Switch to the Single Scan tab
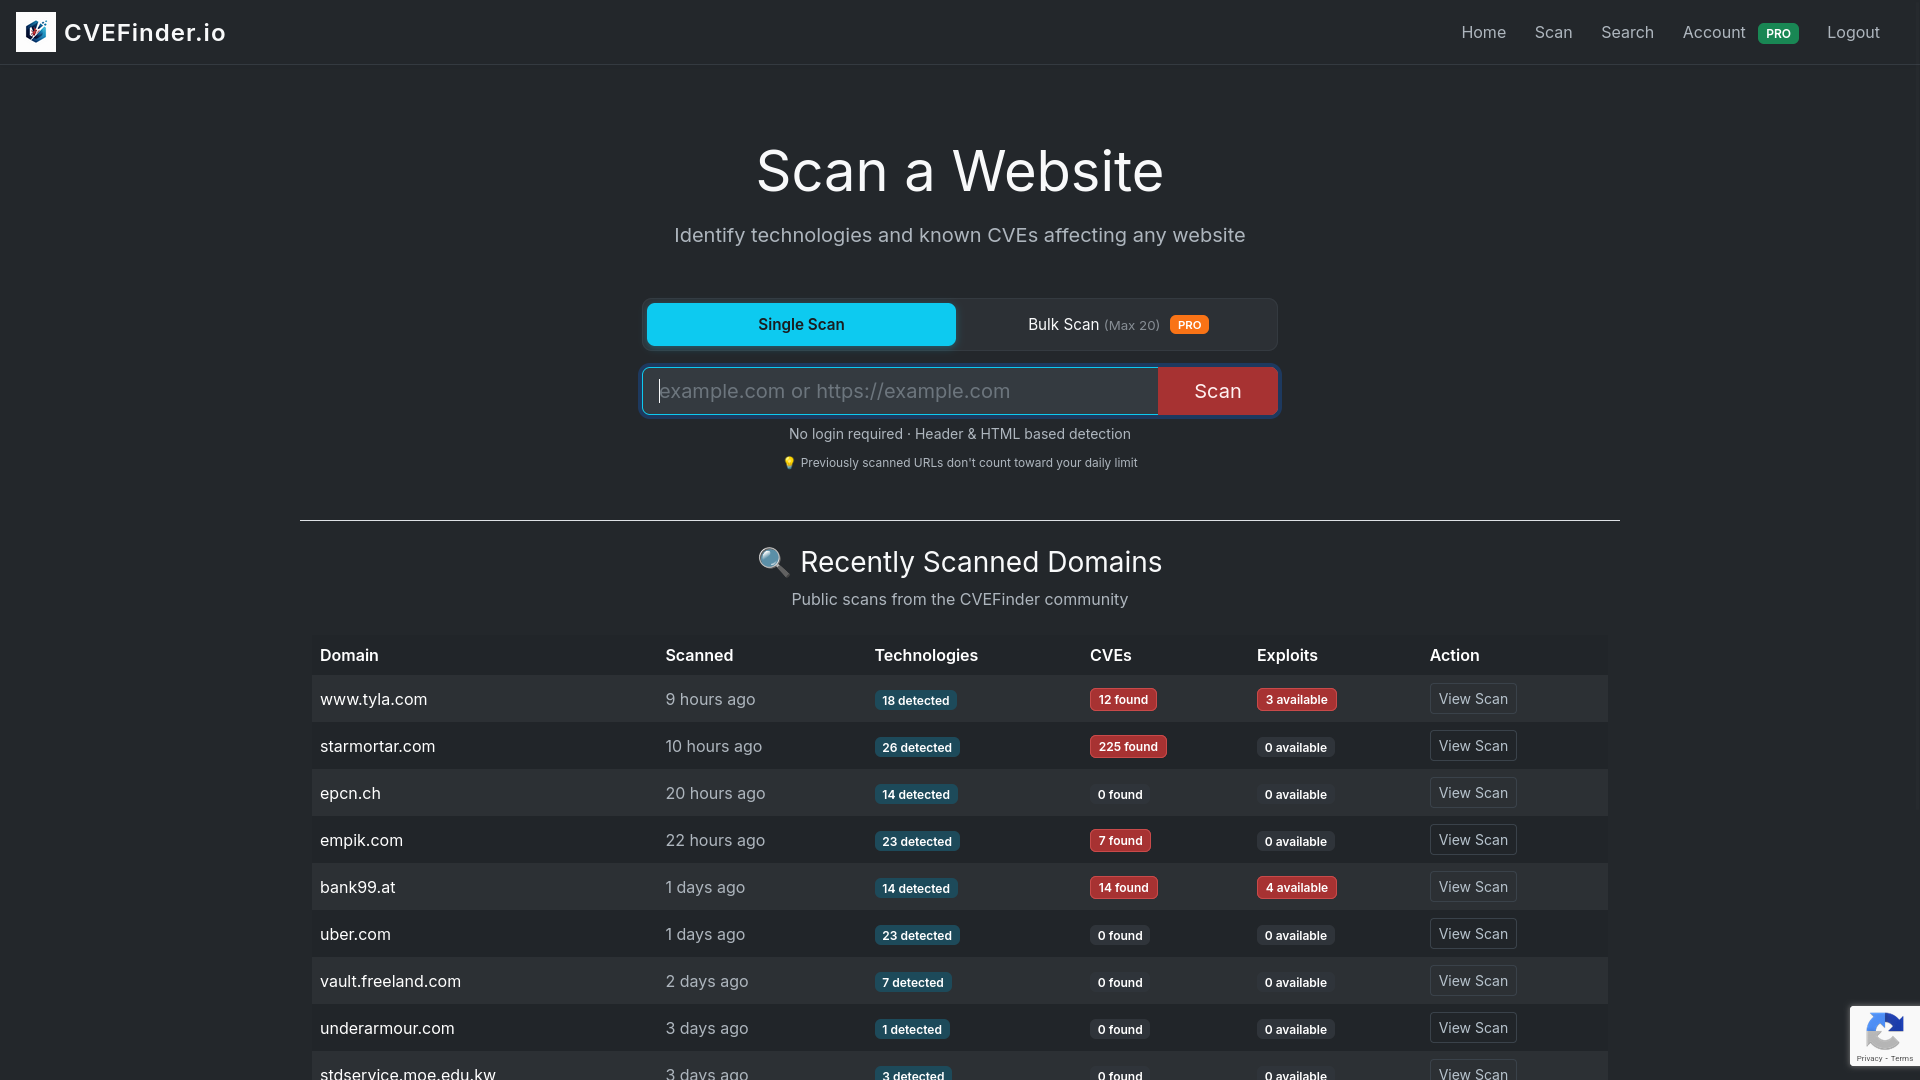The height and width of the screenshot is (1080, 1920). click(x=801, y=325)
